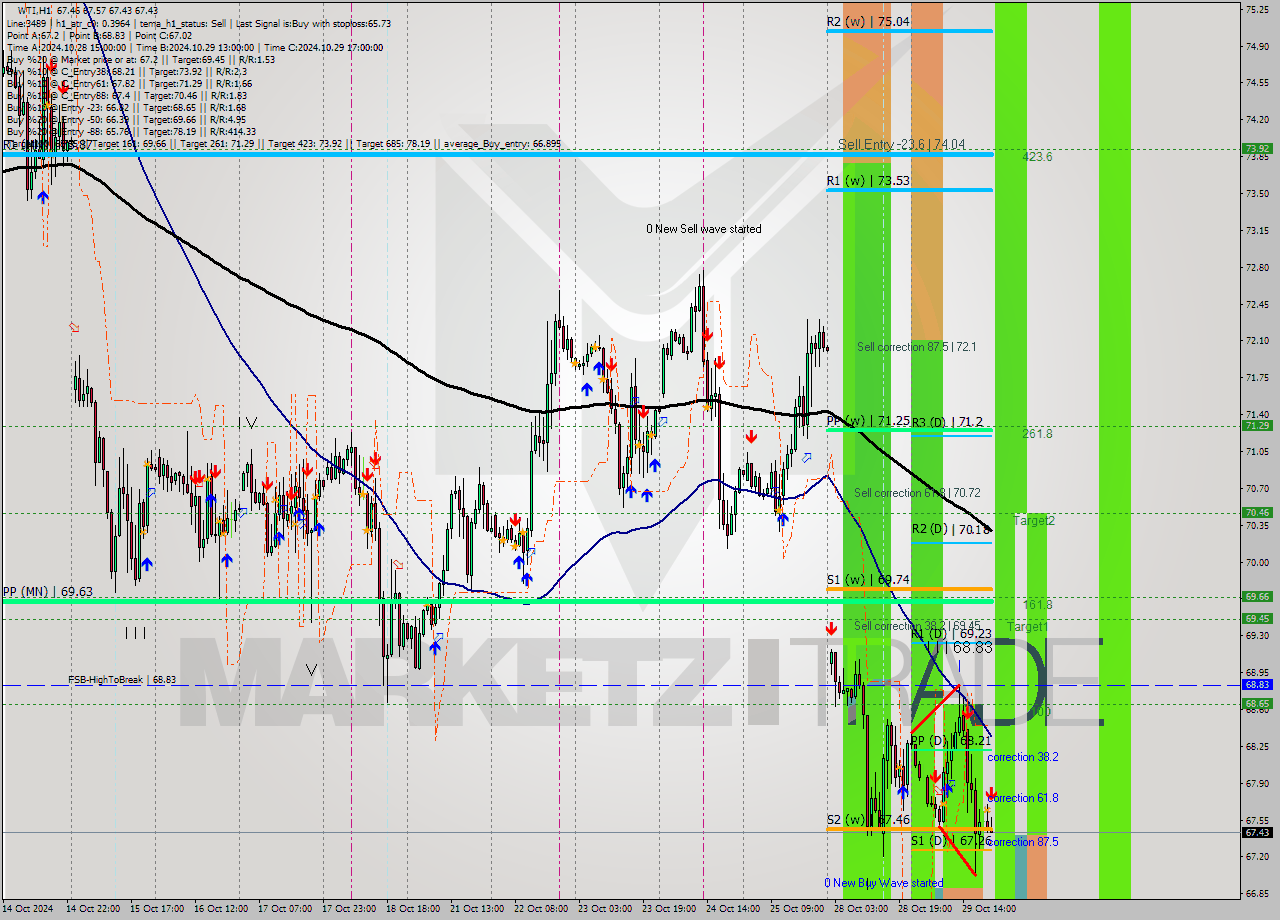Select the 'Sell Entry -23.6 | 74.04' label
This screenshot has height=920, width=1280.
point(901,144)
